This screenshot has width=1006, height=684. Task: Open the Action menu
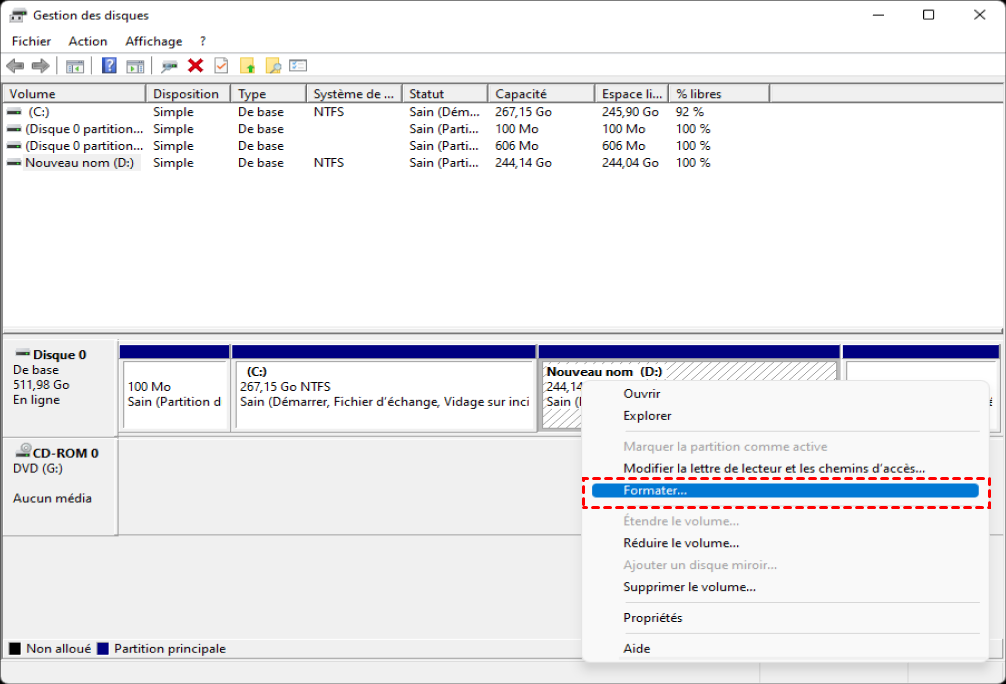pos(88,41)
